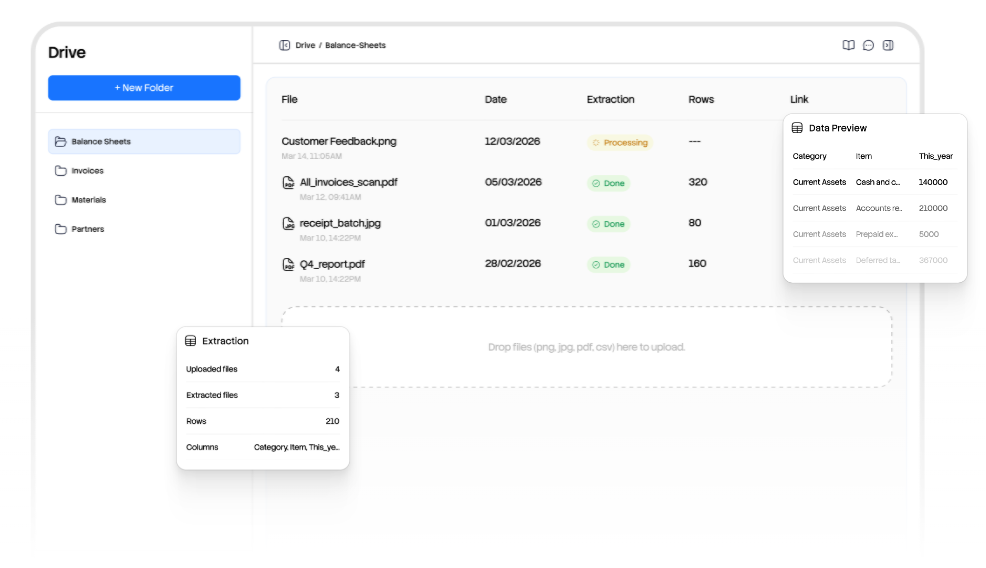The height and width of the screenshot is (568, 986).
Task: Click table icon in Extraction card
Action: click(x=191, y=341)
